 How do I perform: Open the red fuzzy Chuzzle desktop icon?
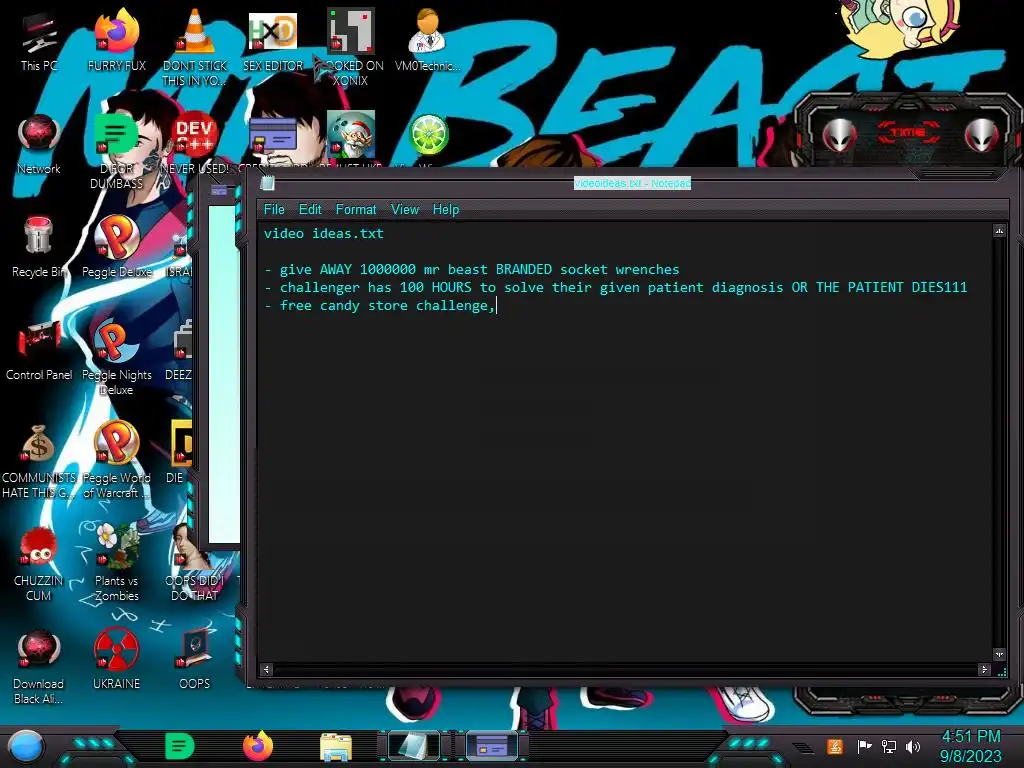point(39,562)
